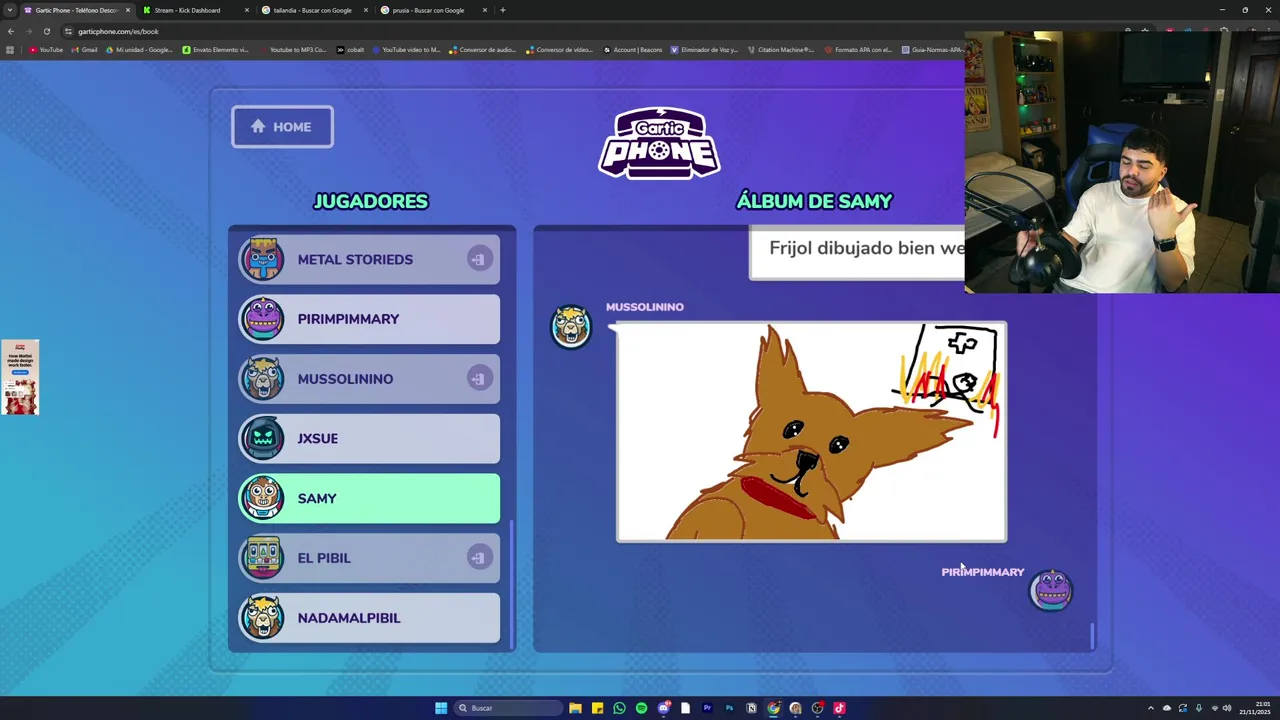Open the apps grid in bookmarks bar

(x=10, y=50)
